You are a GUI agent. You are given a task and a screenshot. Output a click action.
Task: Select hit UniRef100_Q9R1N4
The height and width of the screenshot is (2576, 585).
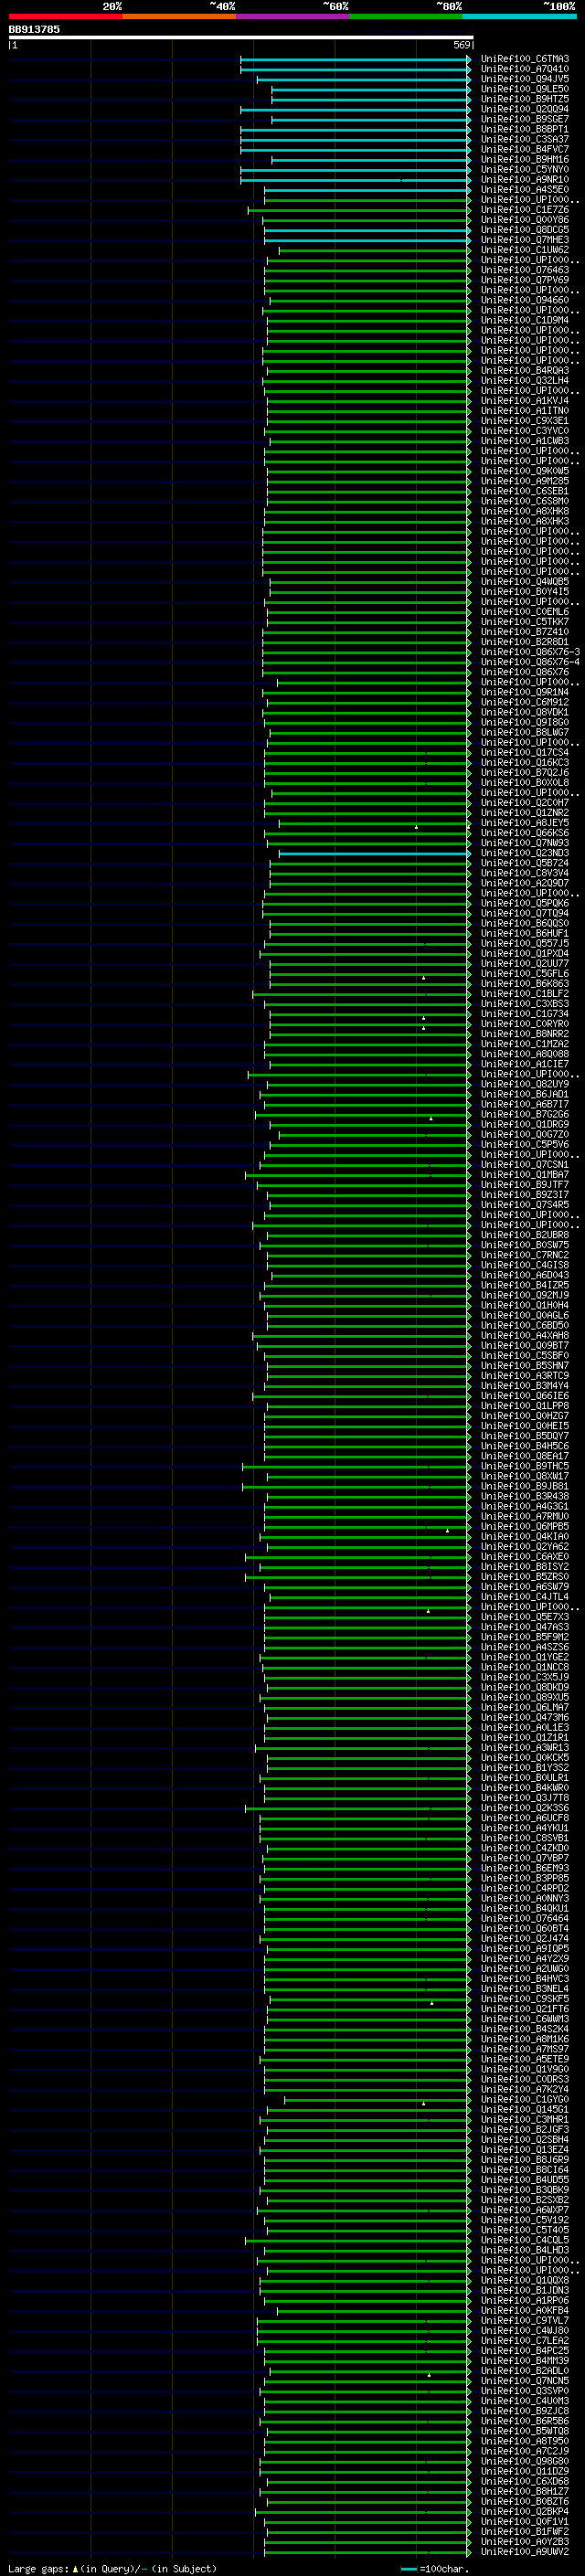525,692
